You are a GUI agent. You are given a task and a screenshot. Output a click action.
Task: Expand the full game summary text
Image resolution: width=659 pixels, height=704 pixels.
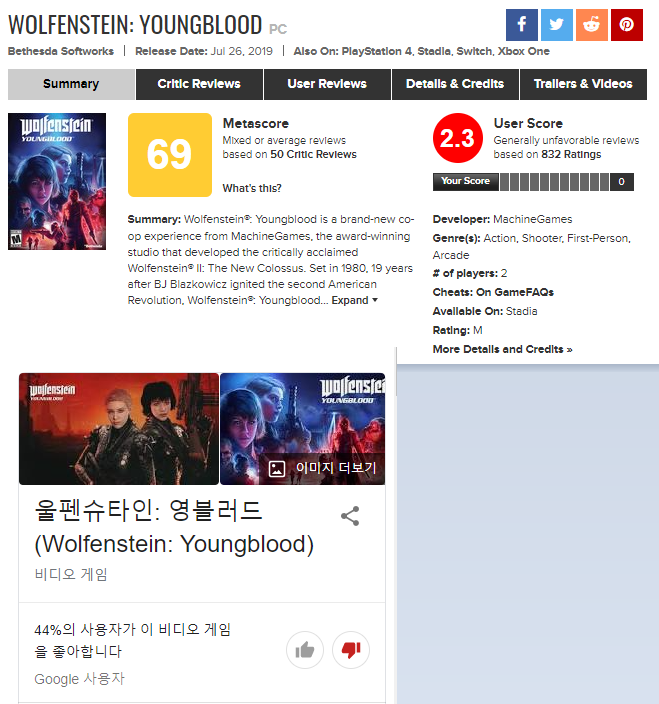click(x=354, y=300)
